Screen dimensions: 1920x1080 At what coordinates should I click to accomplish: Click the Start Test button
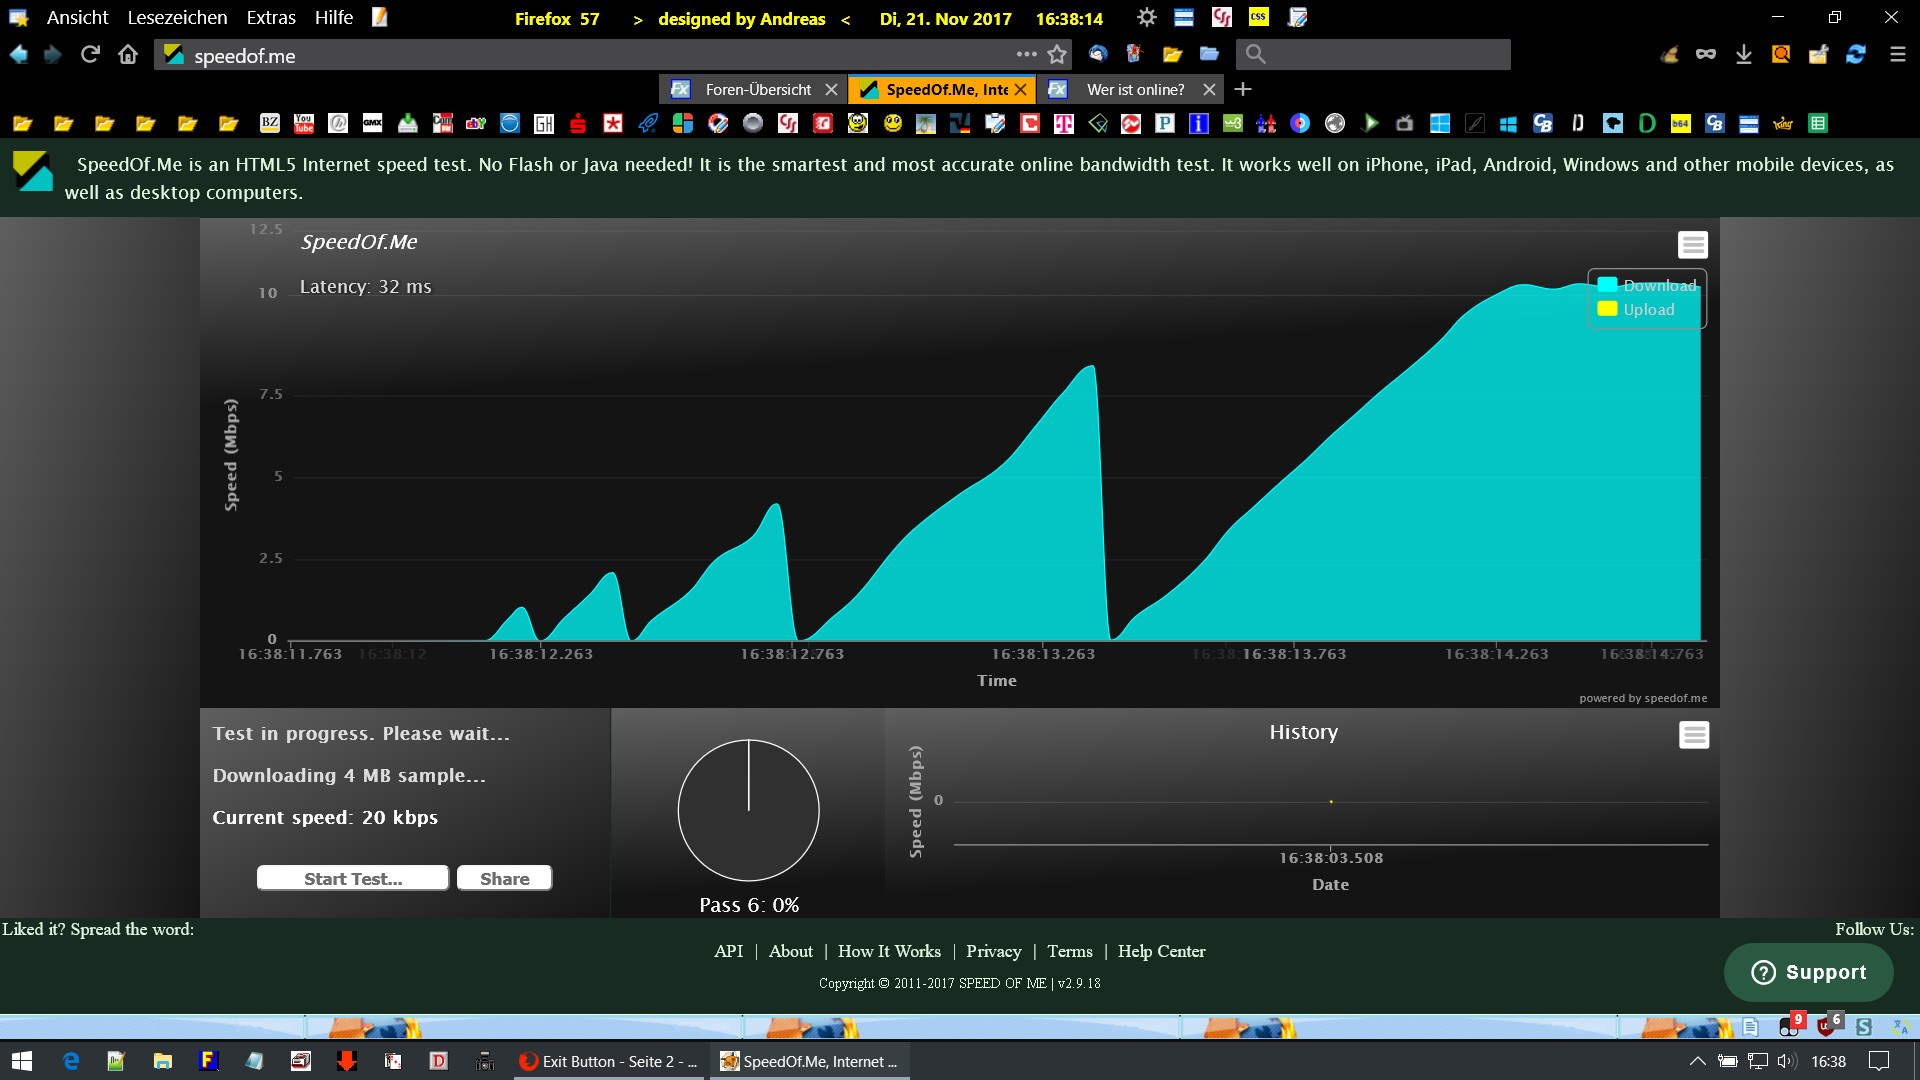pyautogui.click(x=352, y=878)
